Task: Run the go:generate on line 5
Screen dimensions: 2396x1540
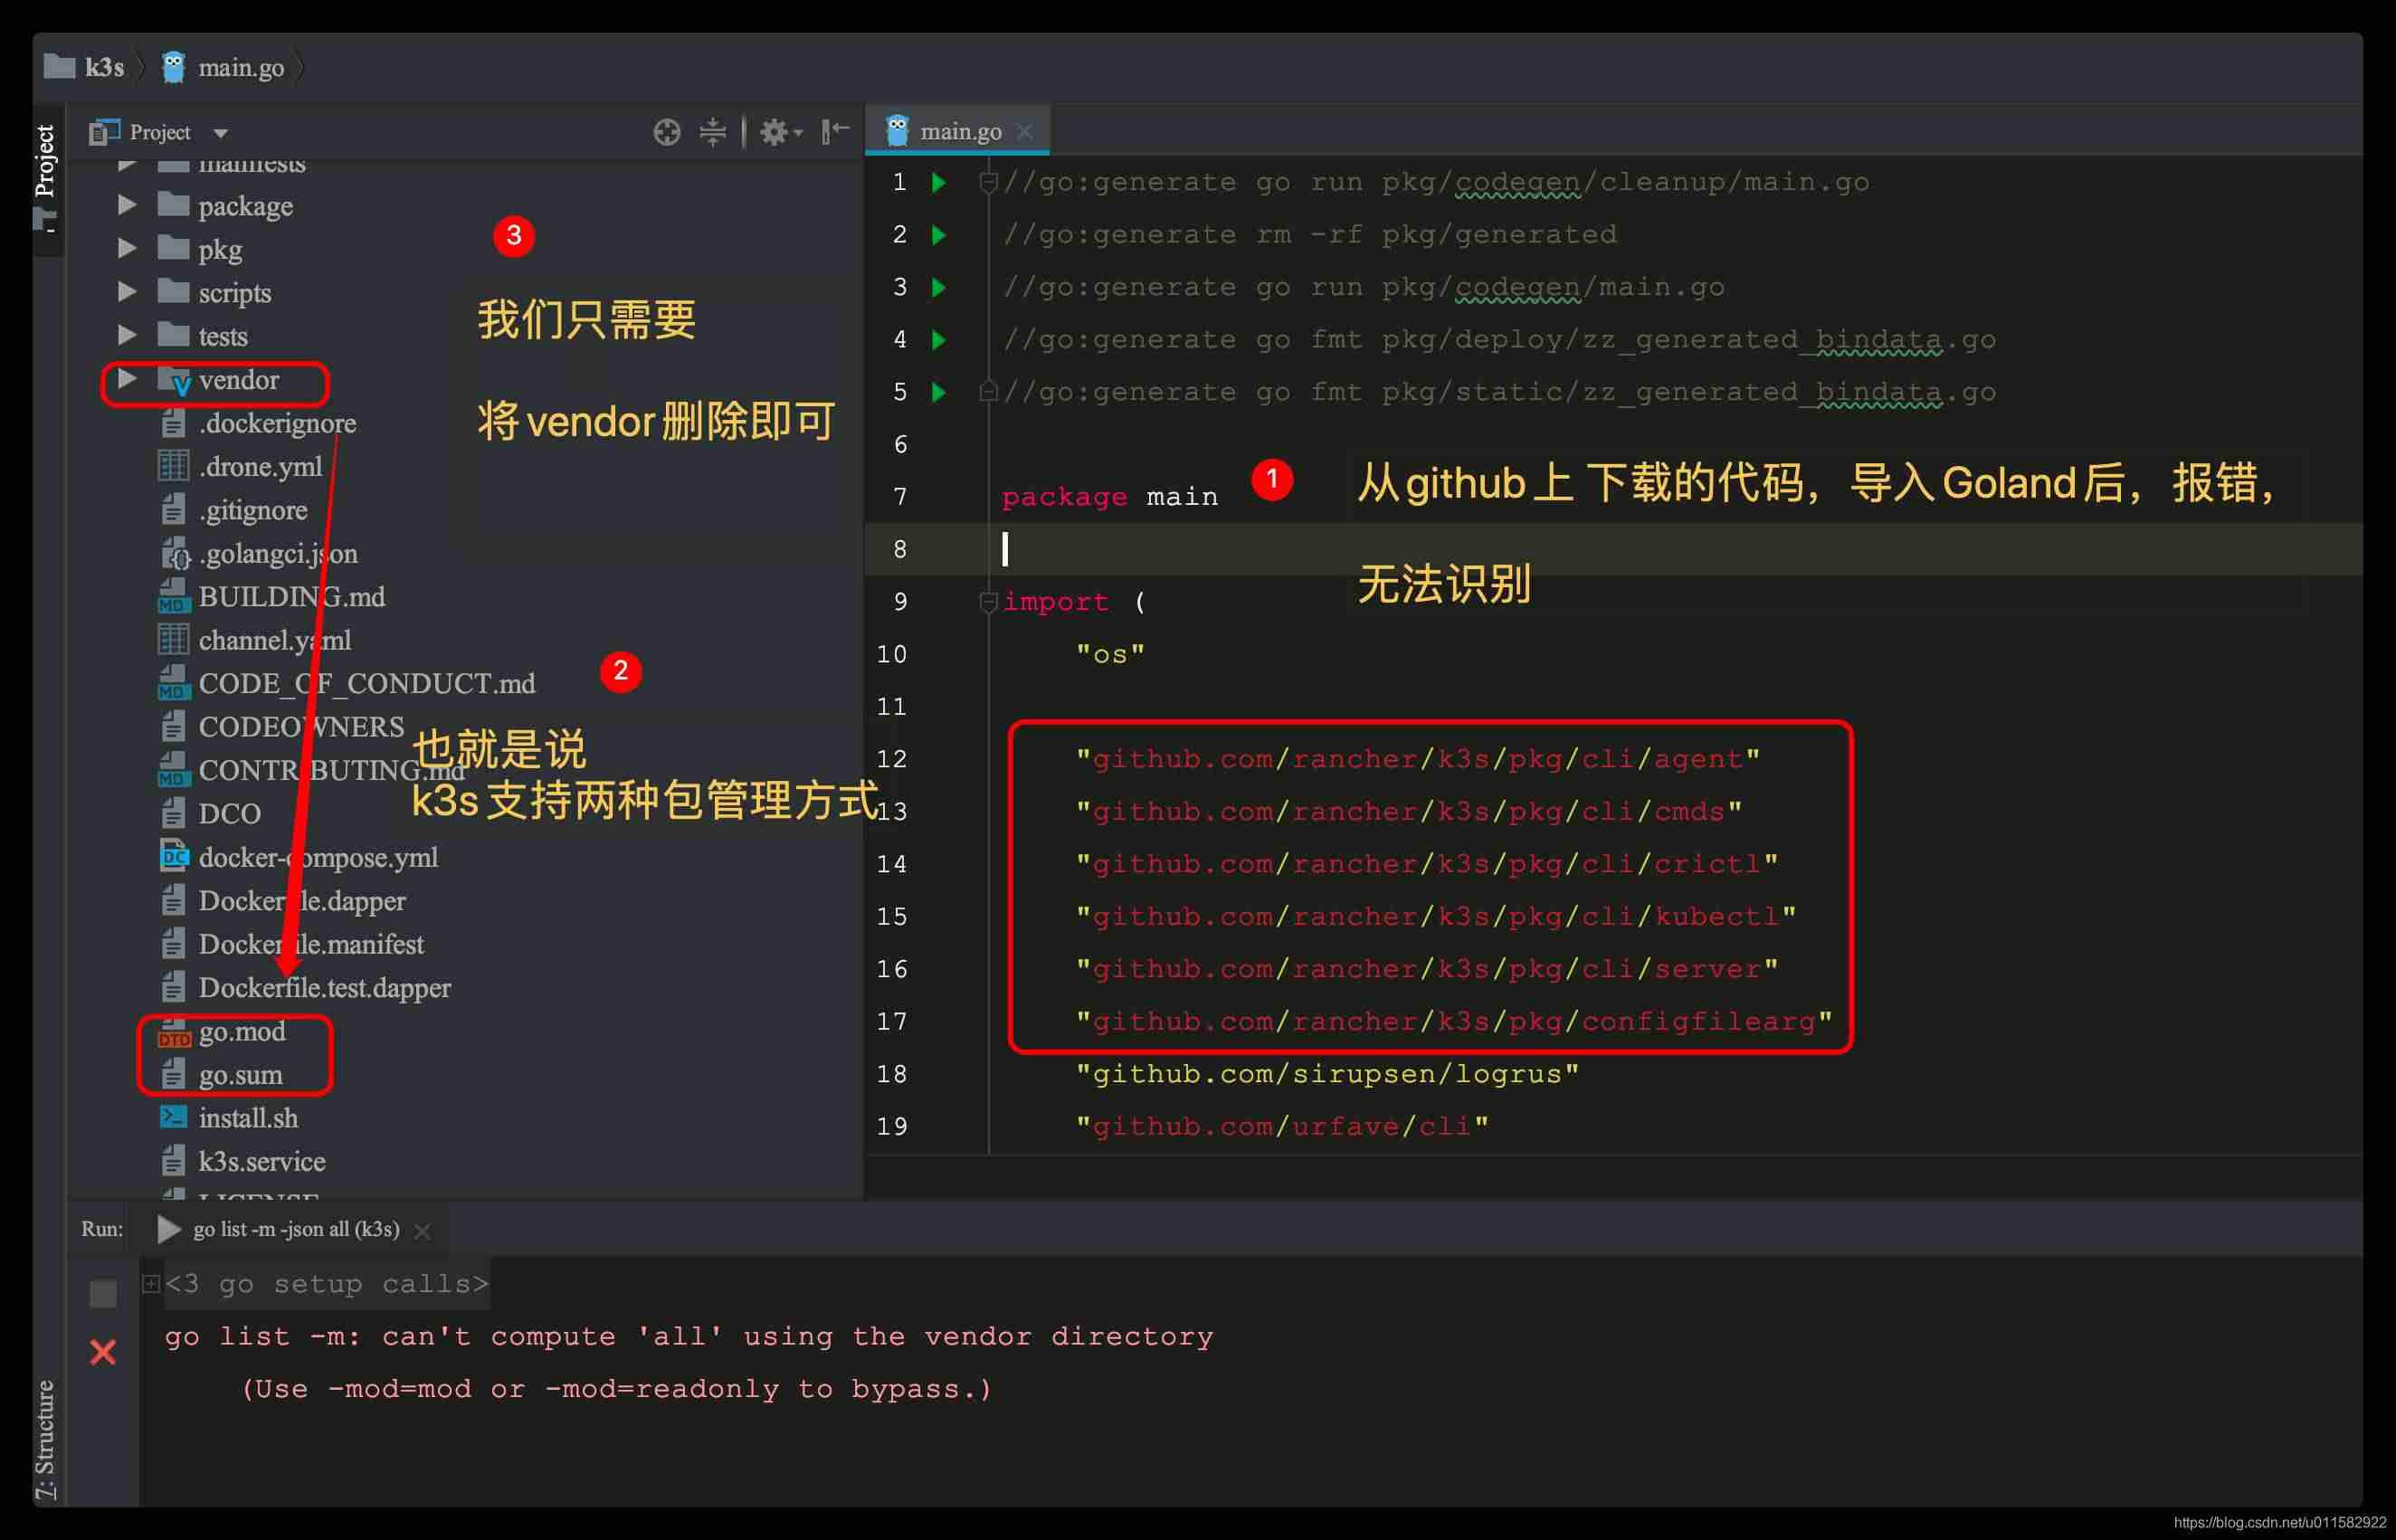Action: [939, 392]
